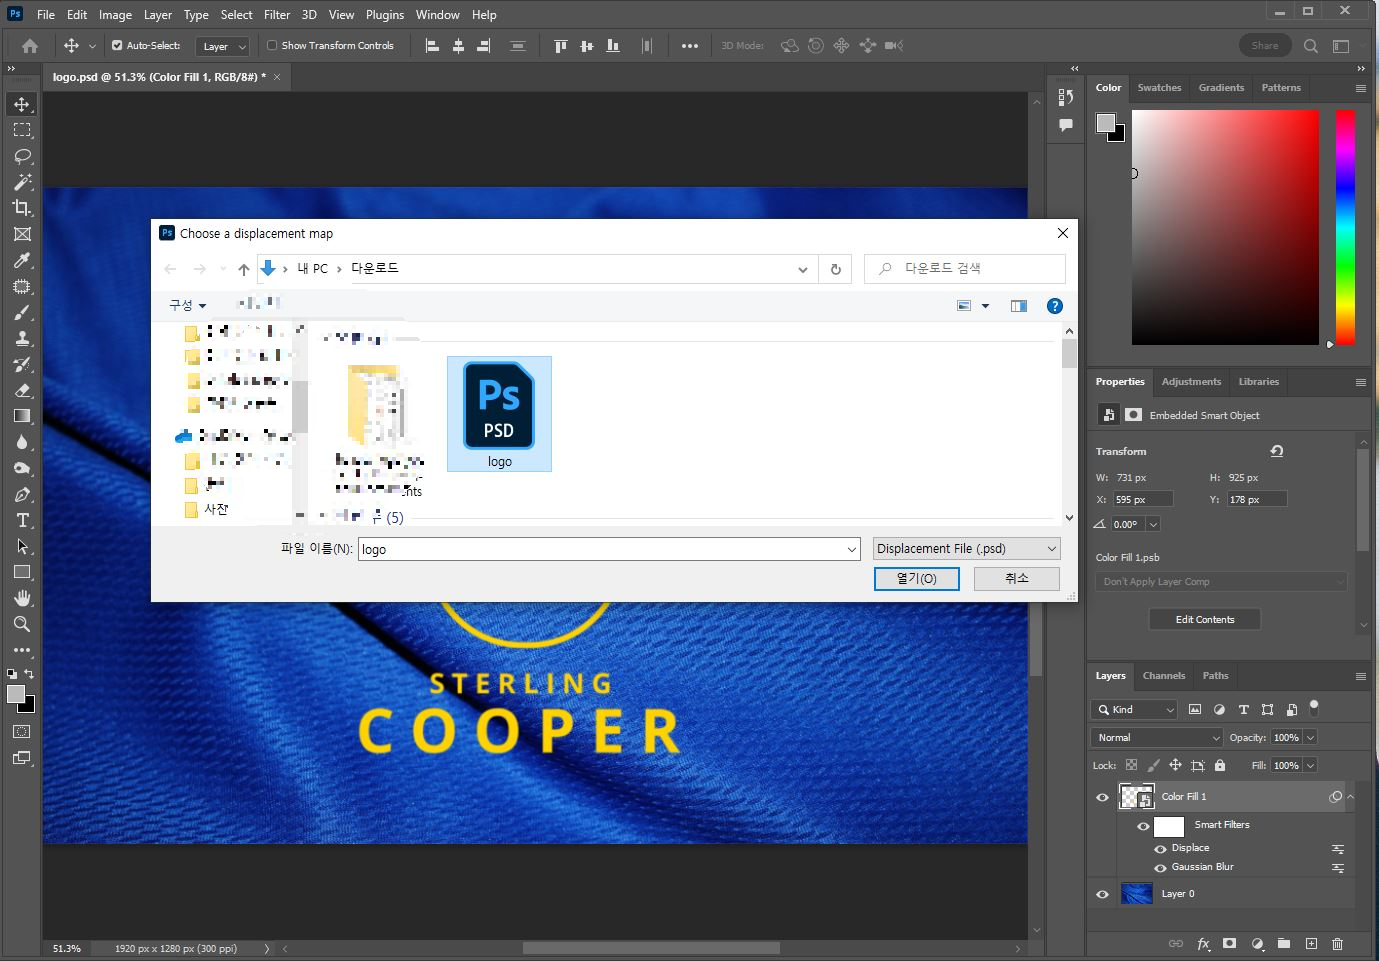Toggle Displace filter visibility eye
Viewport: 1379px width, 961px height.
(x=1161, y=849)
